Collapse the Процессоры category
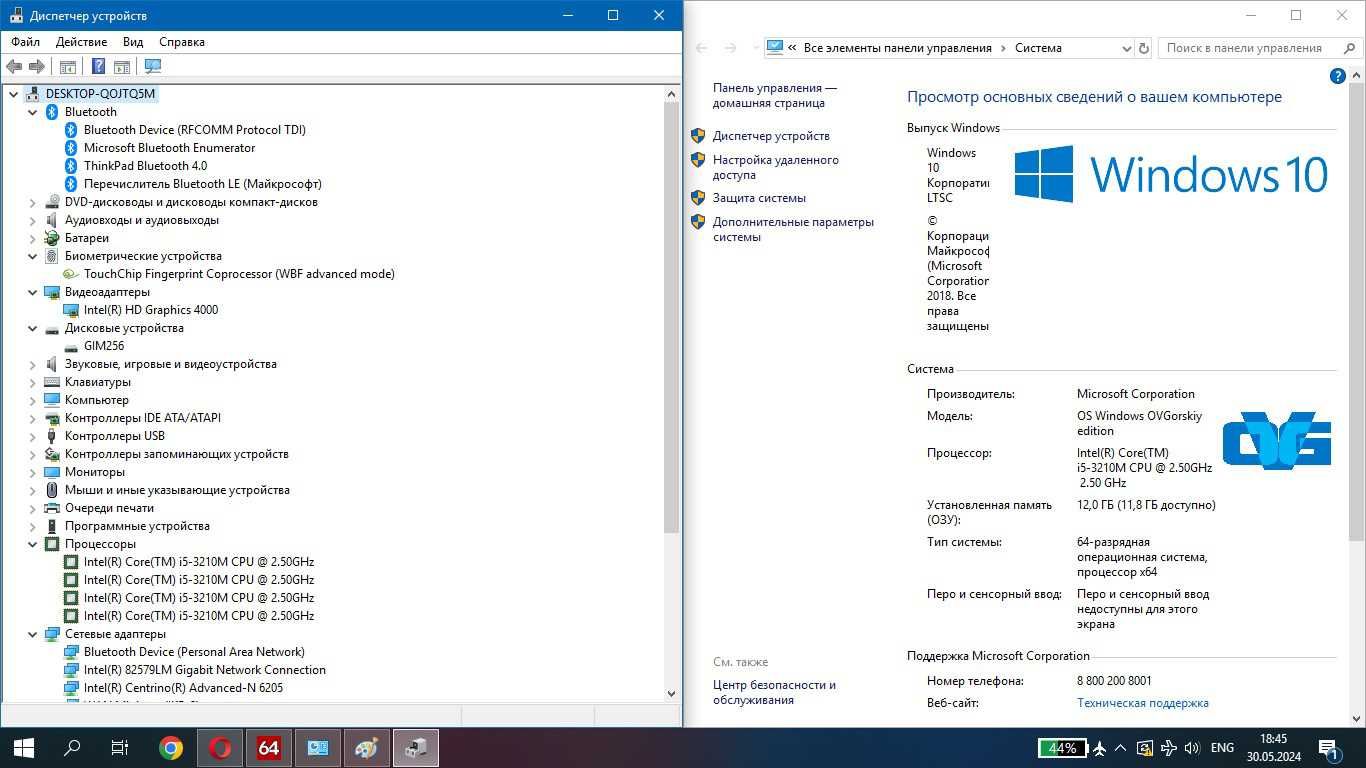Image resolution: width=1366 pixels, height=768 pixels. tap(33, 544)
